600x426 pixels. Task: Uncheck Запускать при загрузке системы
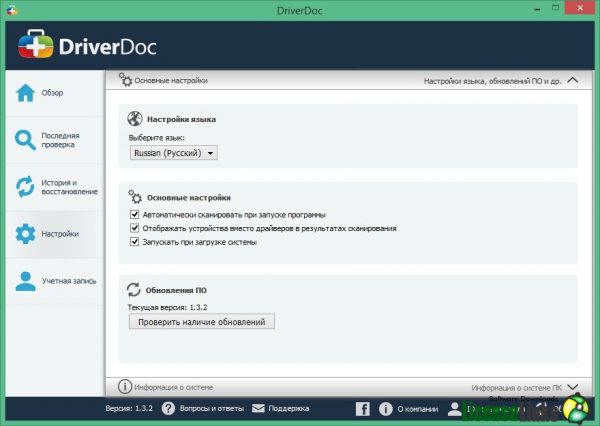pyautogui.click(x=134, y=242)
